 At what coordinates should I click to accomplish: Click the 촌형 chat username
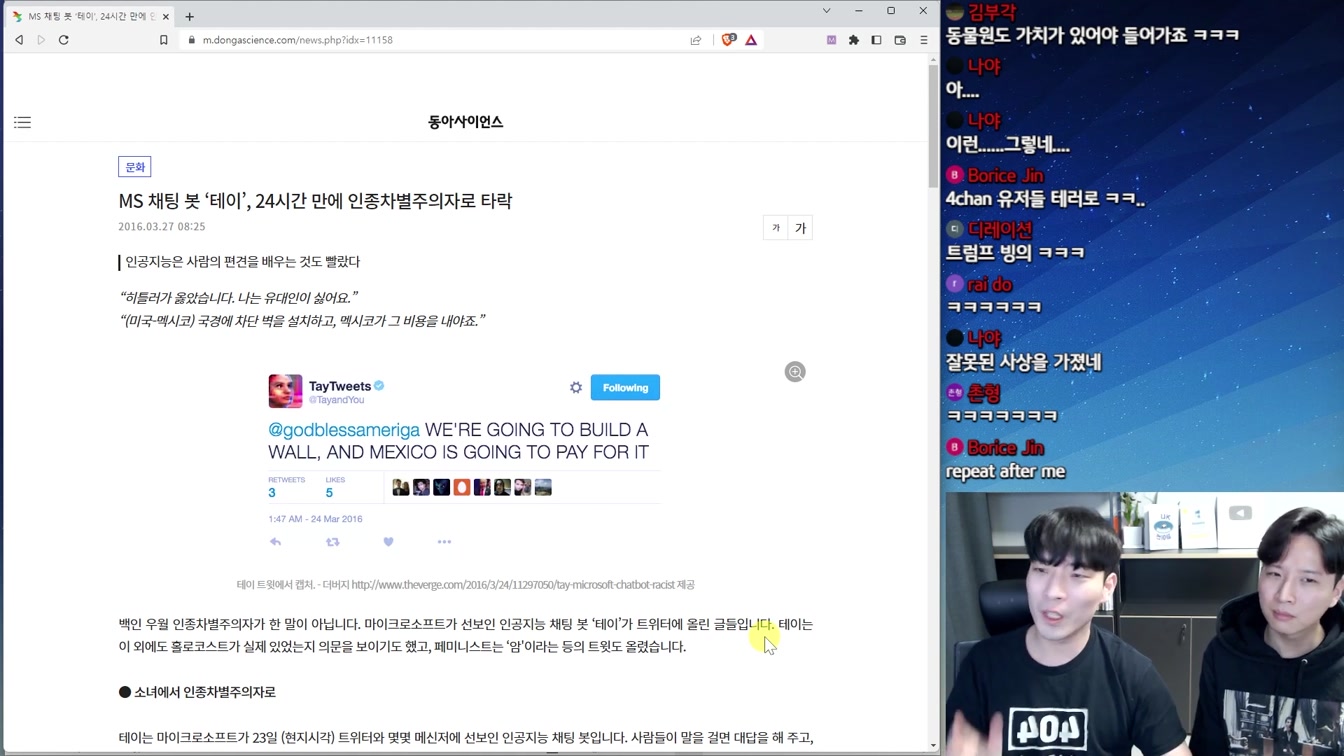(x=984, y=393)
